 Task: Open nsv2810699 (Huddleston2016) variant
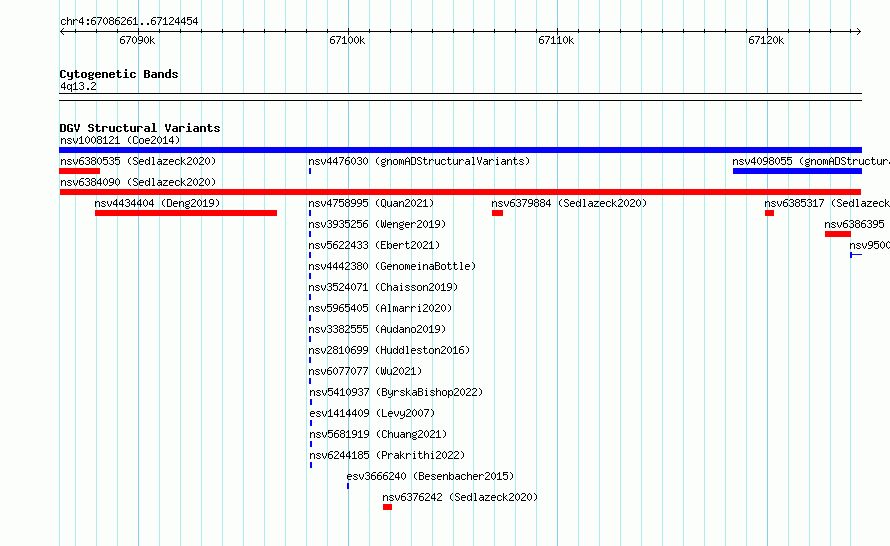(x=389, y=350)
